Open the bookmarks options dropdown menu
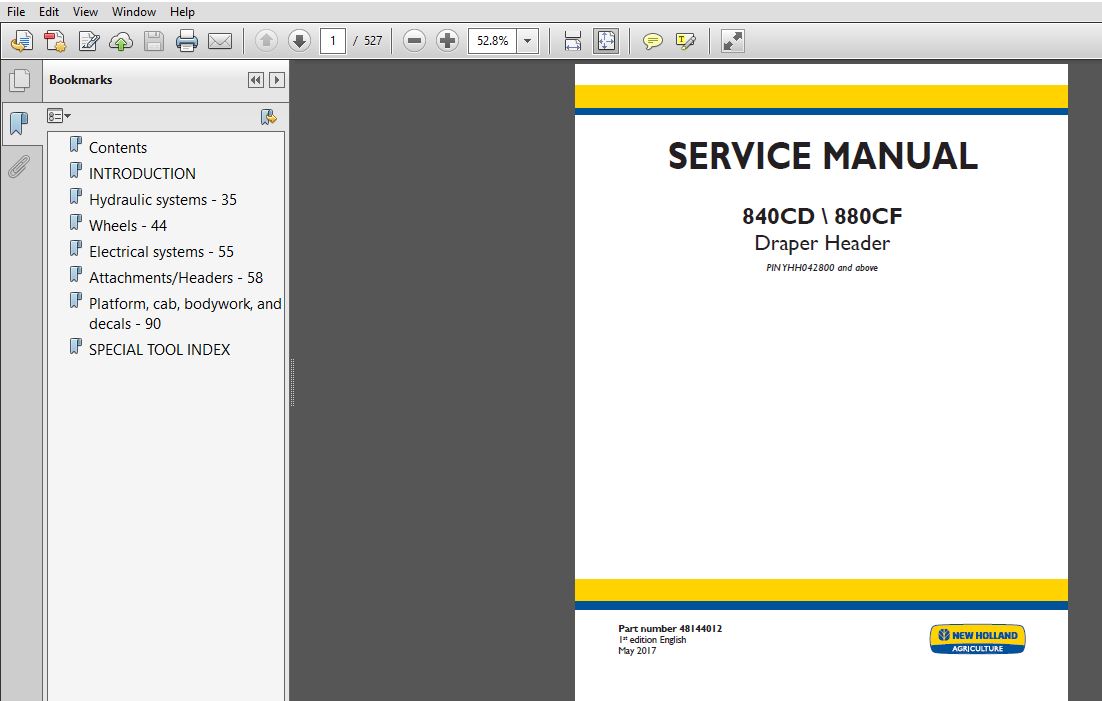Viewport: 1102px width, 701px height. click(58, 116)
